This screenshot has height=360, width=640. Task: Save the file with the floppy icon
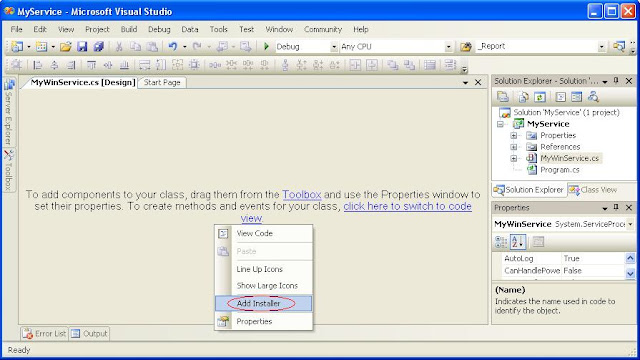tap(82, 47)
